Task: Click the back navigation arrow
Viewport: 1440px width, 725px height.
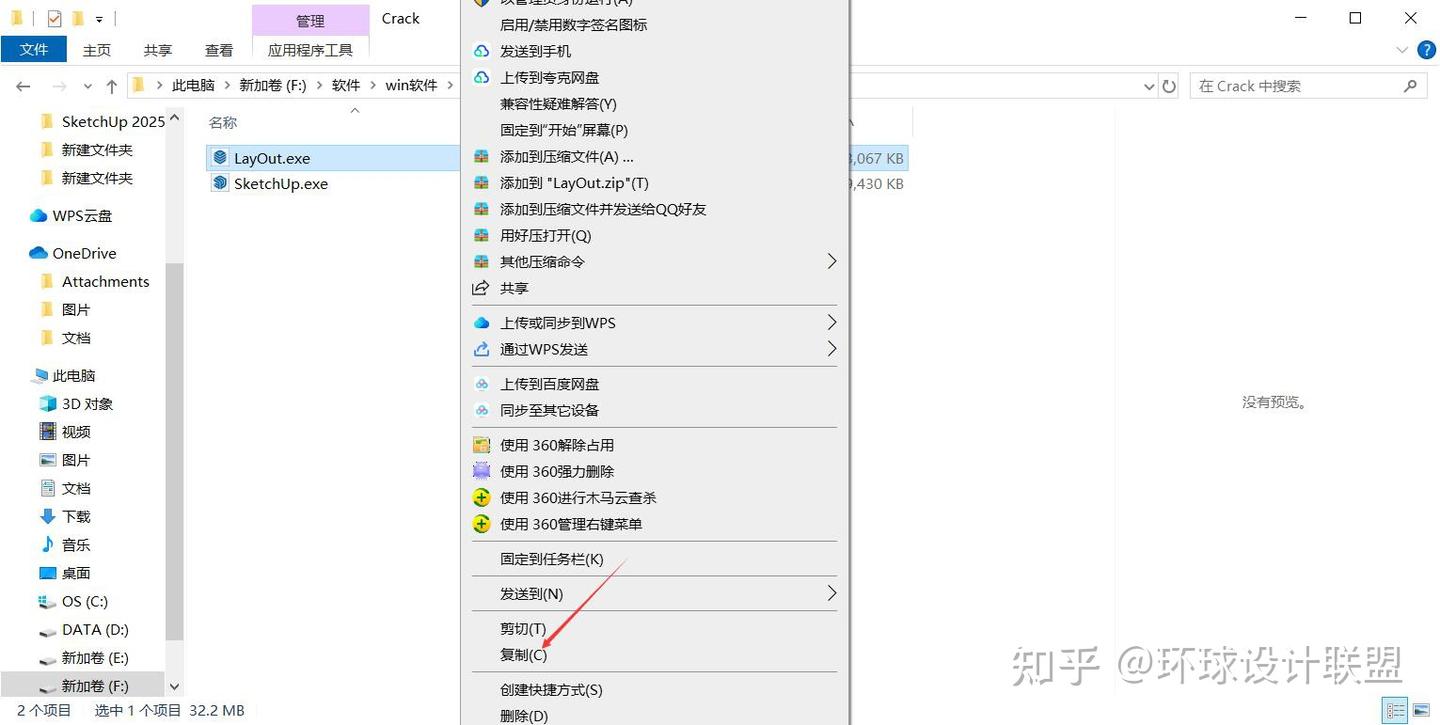Action: point(23,85)
